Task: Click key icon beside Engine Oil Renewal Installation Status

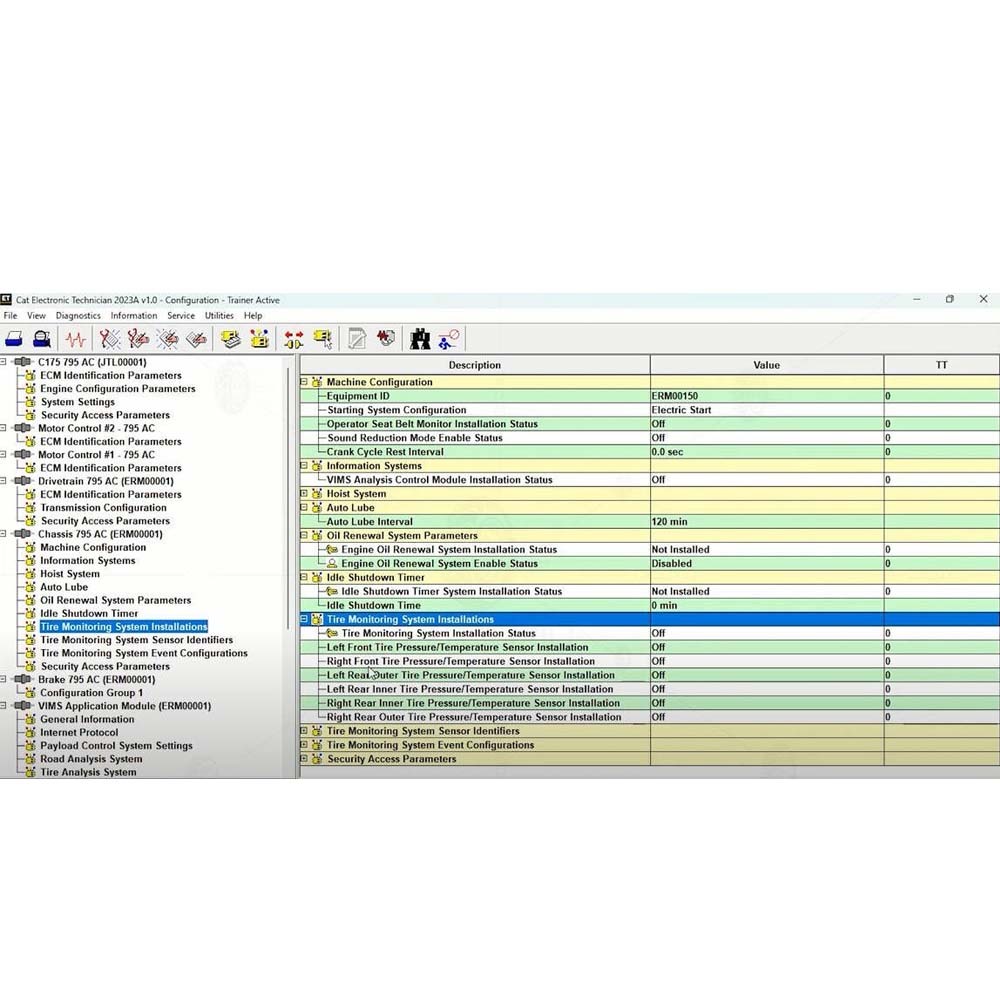Action: [332, 550]
